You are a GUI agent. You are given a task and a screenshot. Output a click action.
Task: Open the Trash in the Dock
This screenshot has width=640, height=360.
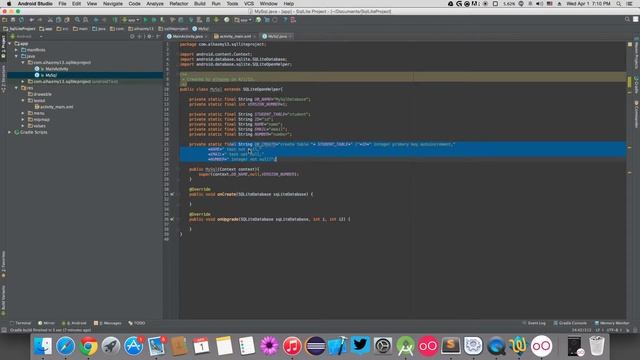pos(596,346)
